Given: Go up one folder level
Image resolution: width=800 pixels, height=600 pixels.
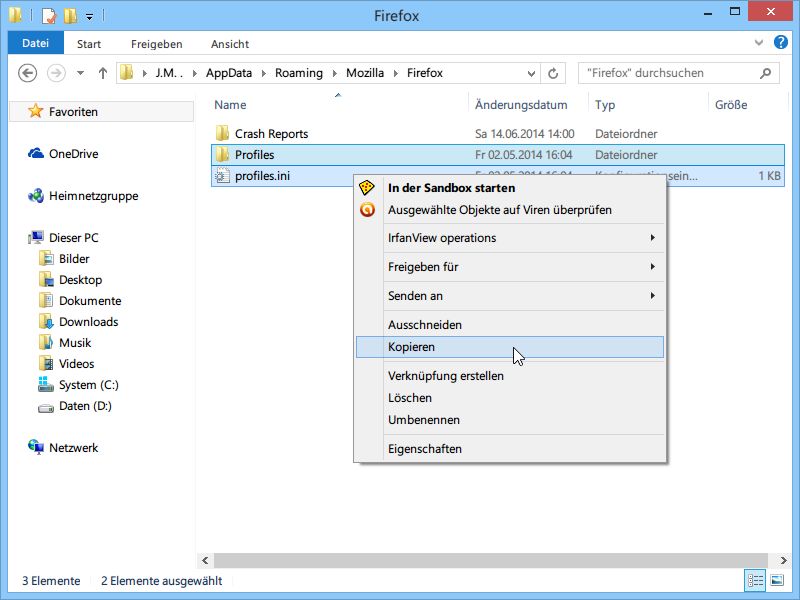Looking at the screenshot, I should tap(103, 73).
